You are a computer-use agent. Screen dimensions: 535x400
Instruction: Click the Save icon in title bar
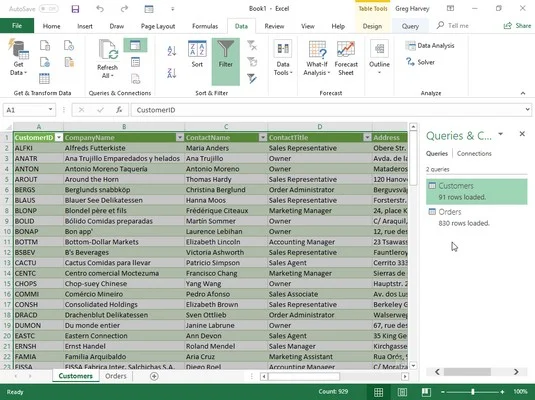tap(75, 9)
